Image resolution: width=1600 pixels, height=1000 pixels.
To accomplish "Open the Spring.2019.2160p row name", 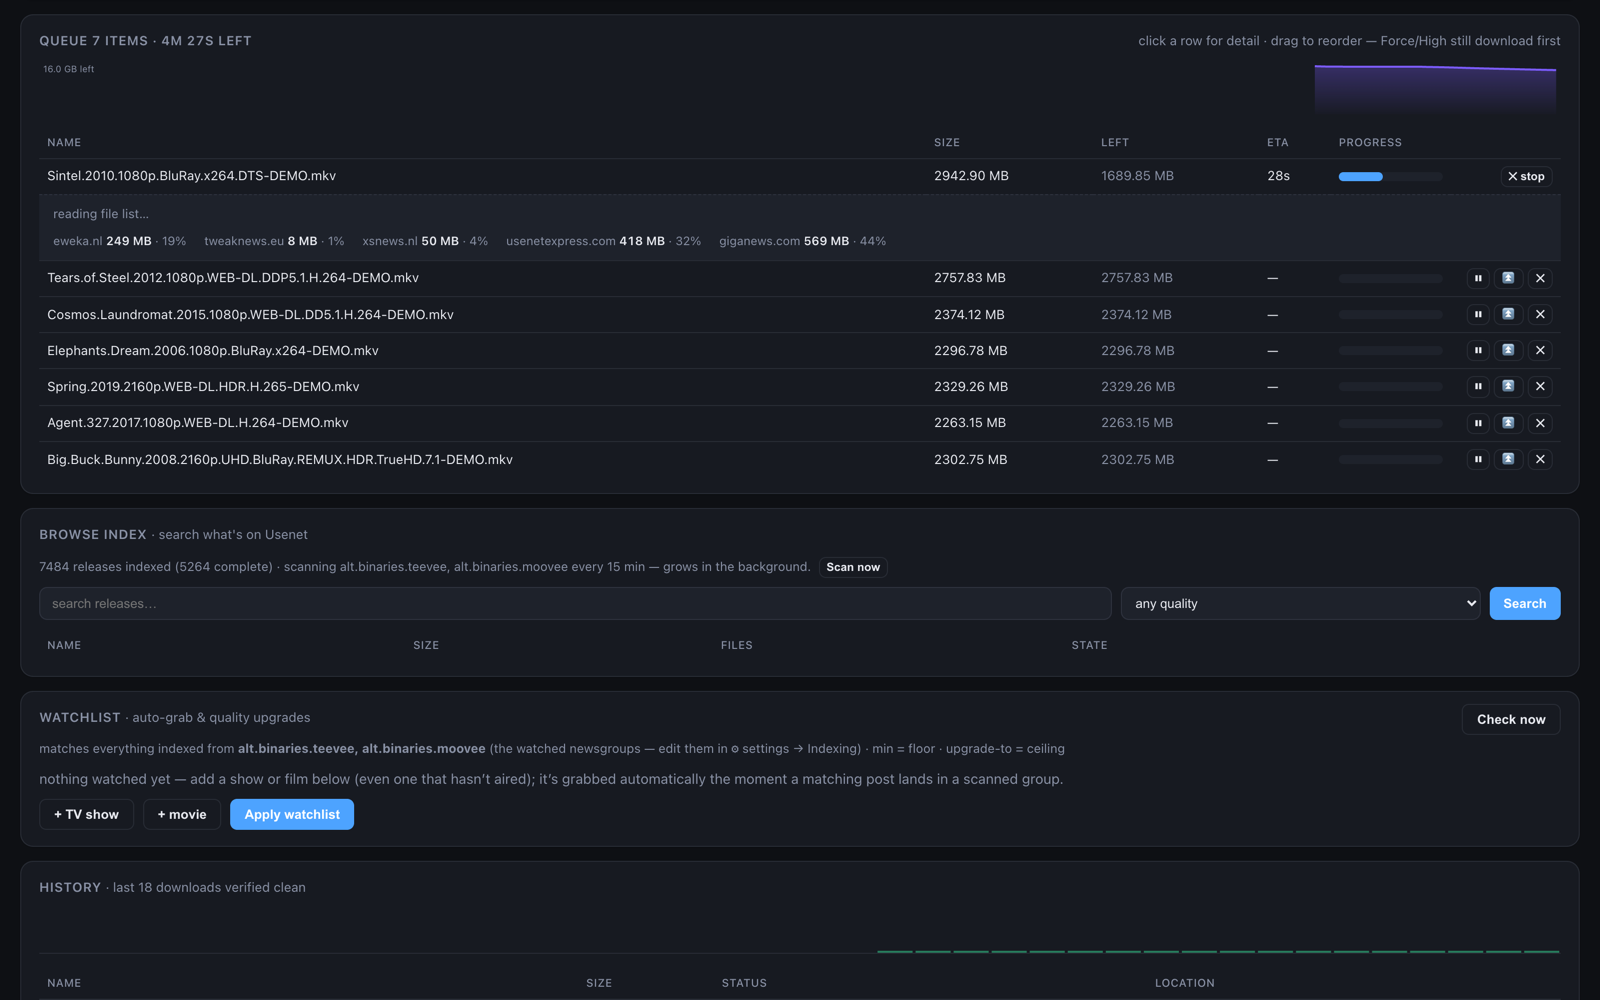I will [203, 386].
